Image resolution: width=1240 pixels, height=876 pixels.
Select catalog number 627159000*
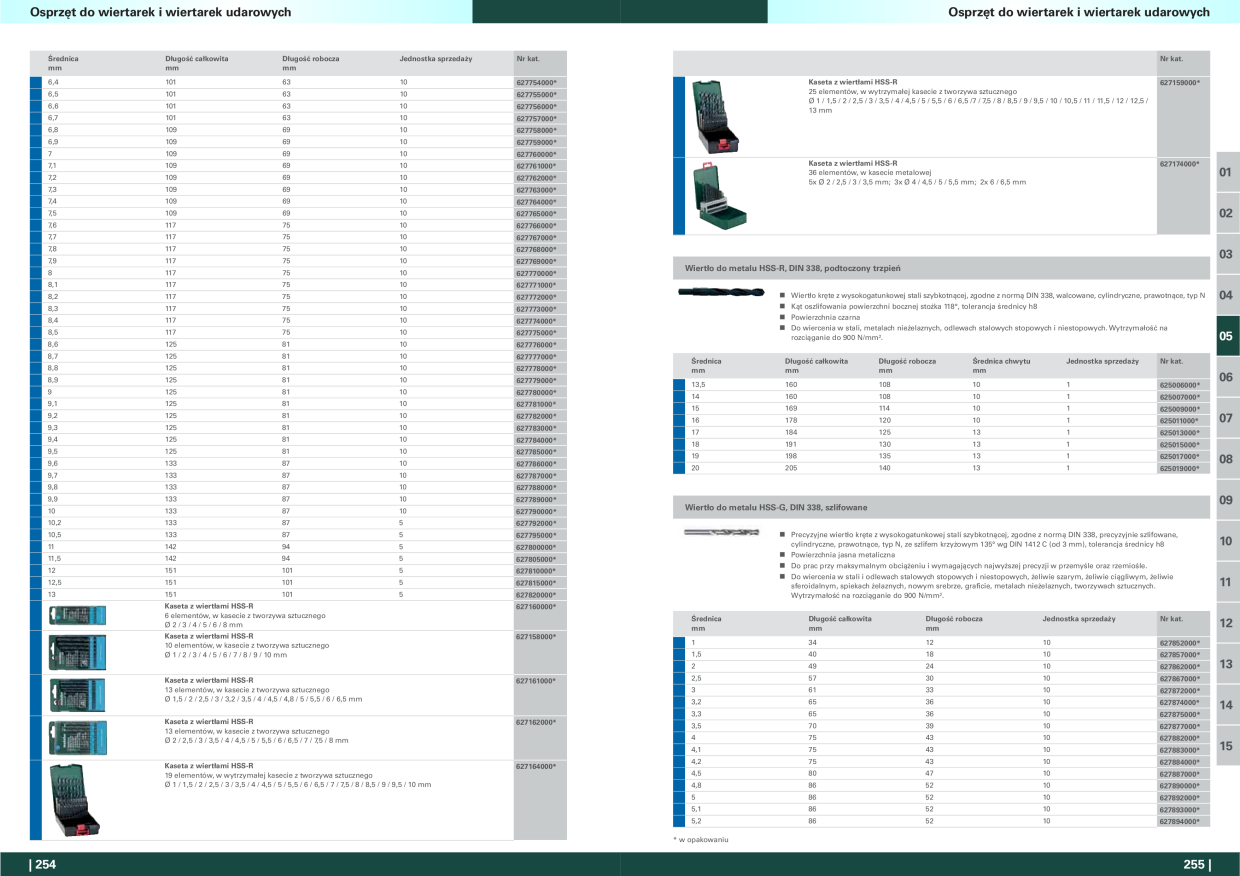[1179, 82]
